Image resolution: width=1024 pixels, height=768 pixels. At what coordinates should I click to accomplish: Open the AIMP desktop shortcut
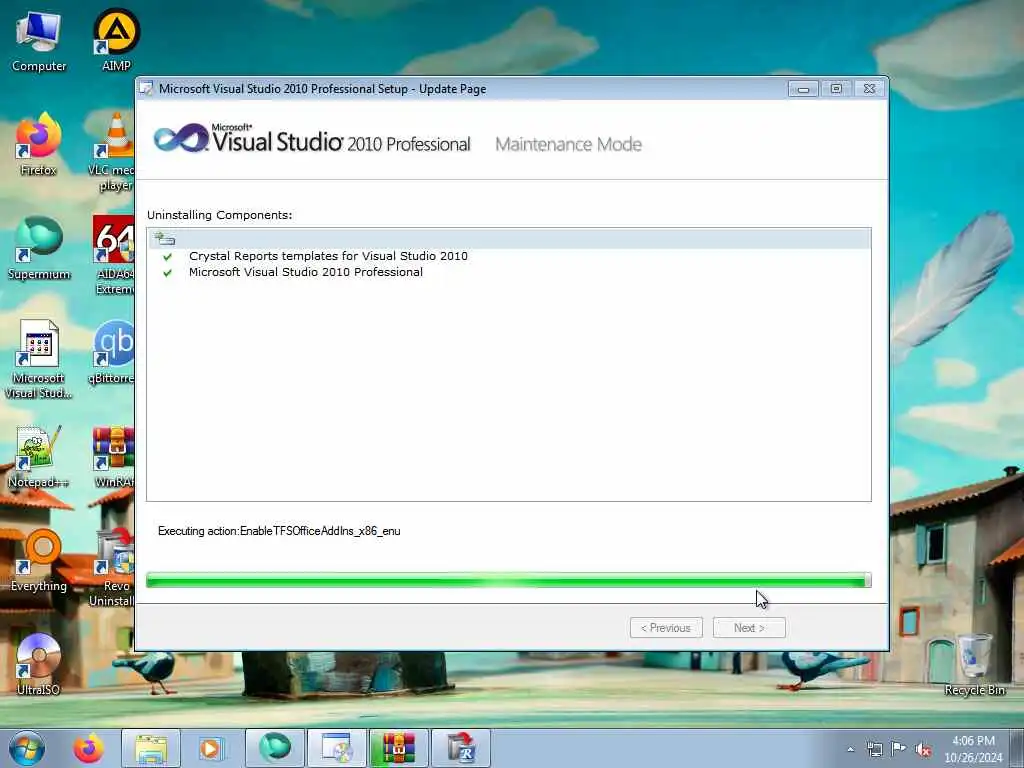tap(116, 41)
